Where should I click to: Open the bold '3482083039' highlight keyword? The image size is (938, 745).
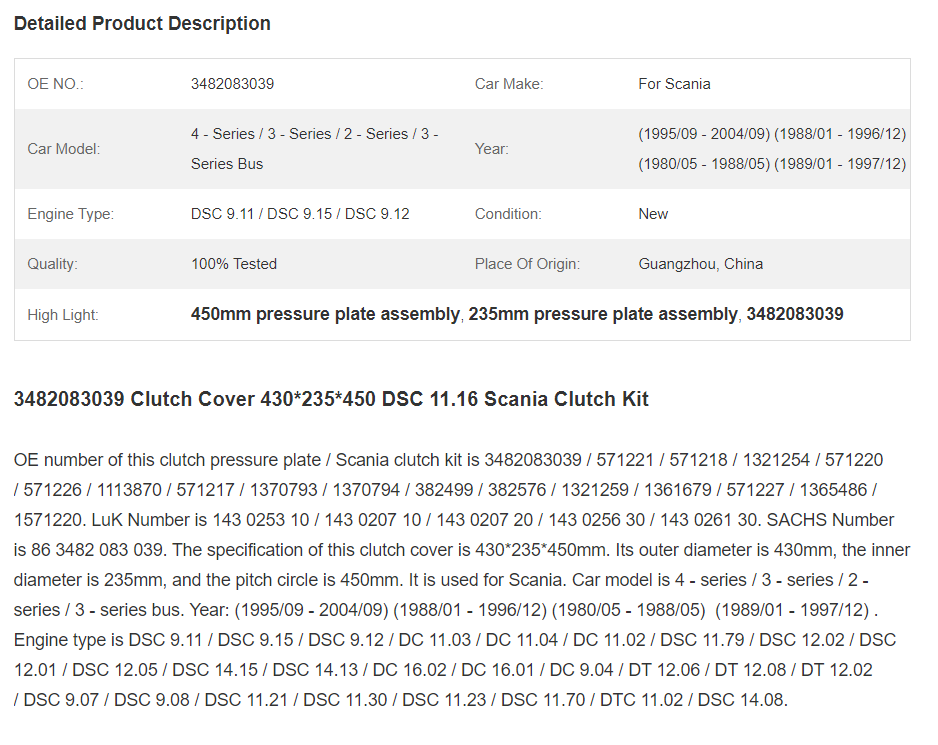point(794,314)
